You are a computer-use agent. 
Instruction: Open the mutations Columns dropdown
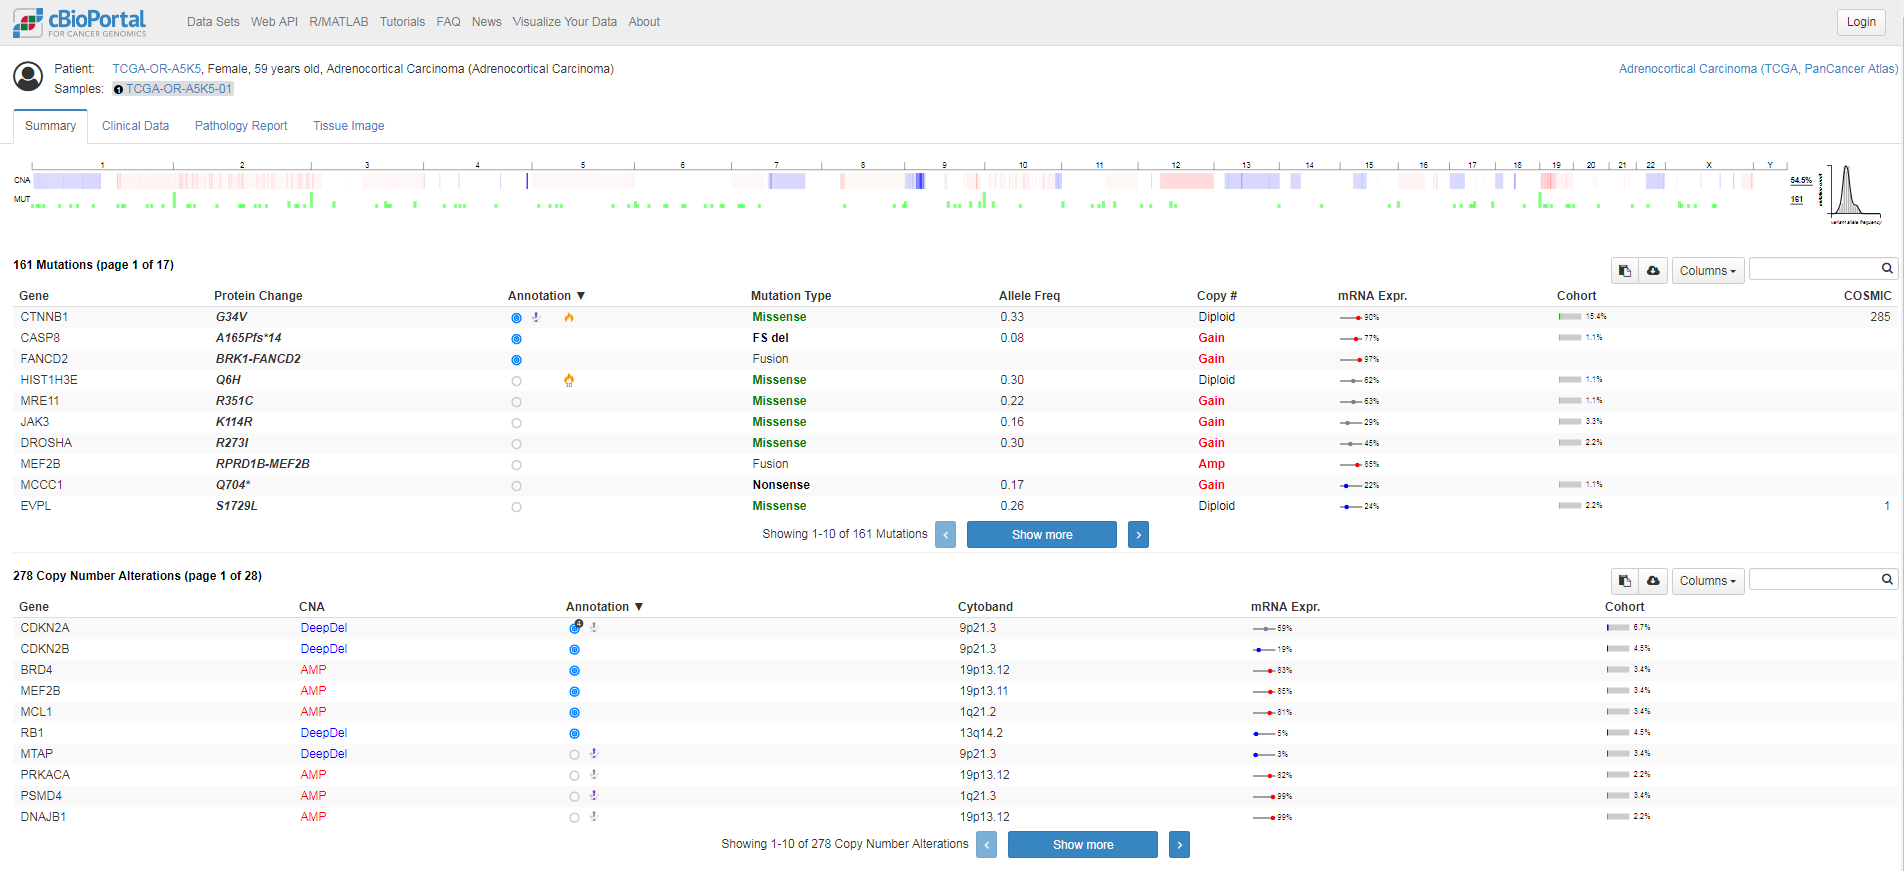click(x=1708, y=271)
